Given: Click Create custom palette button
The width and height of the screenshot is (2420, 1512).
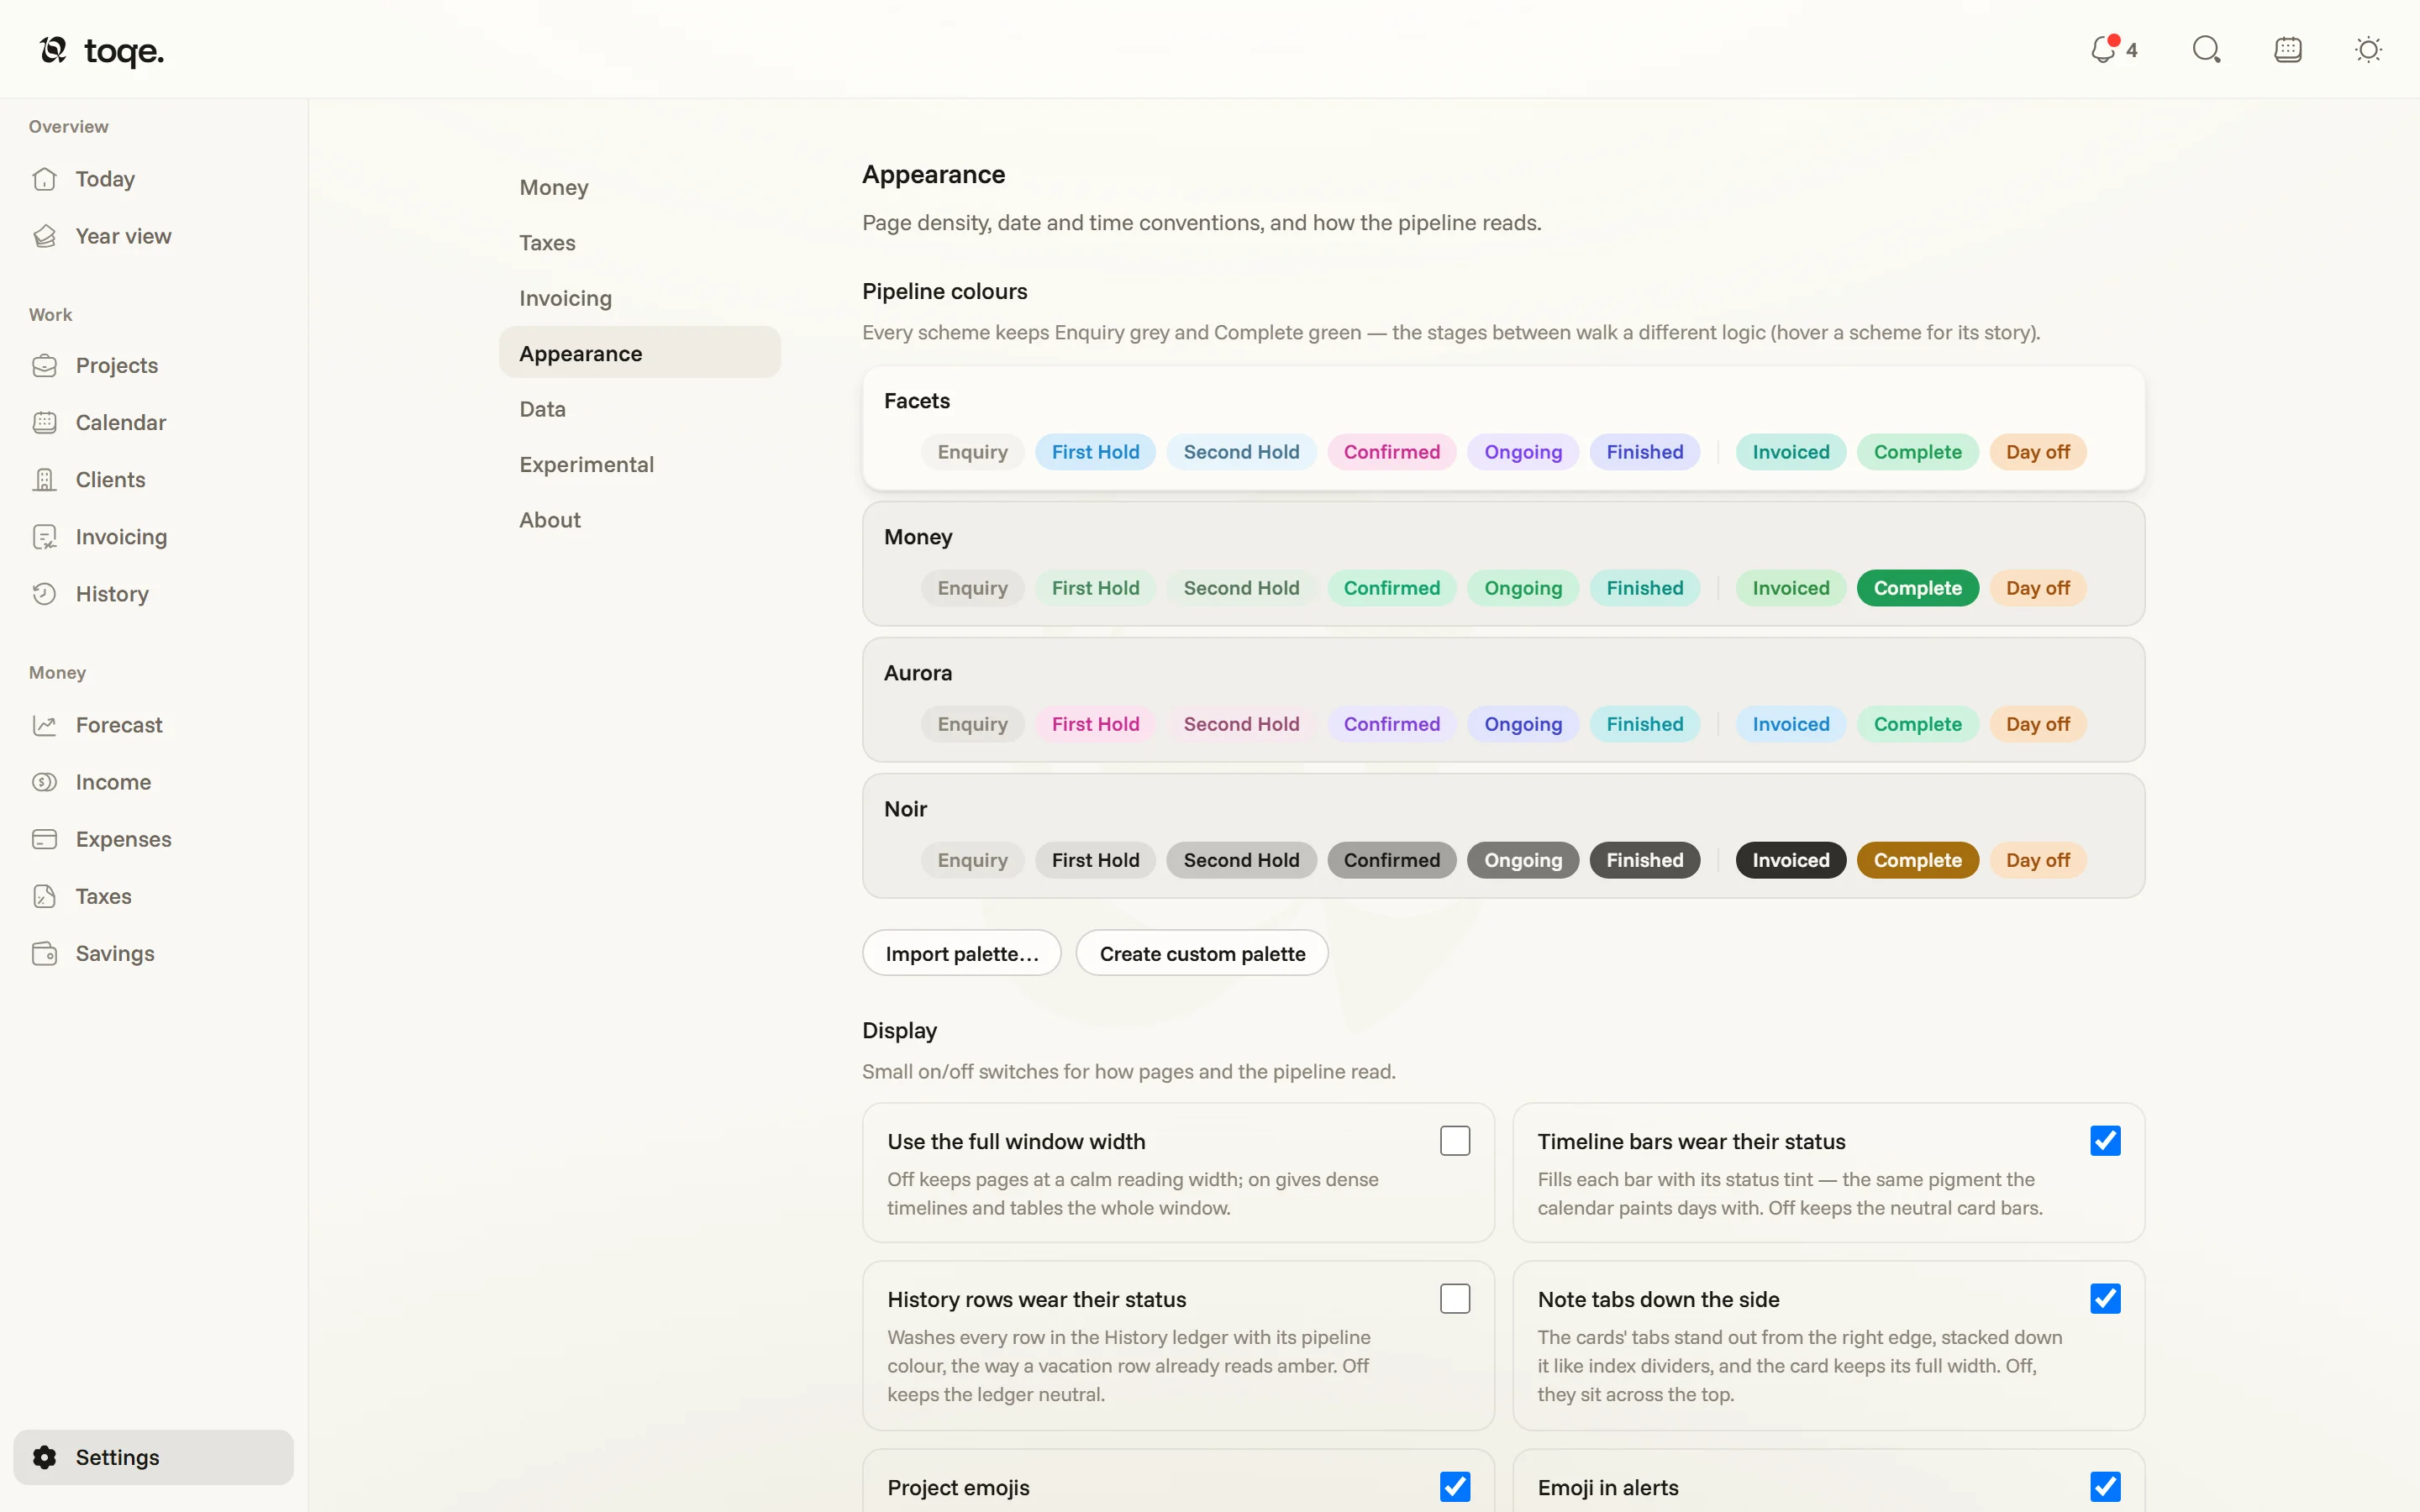Looking at the screenshot, I should (x=1202, y=953).
